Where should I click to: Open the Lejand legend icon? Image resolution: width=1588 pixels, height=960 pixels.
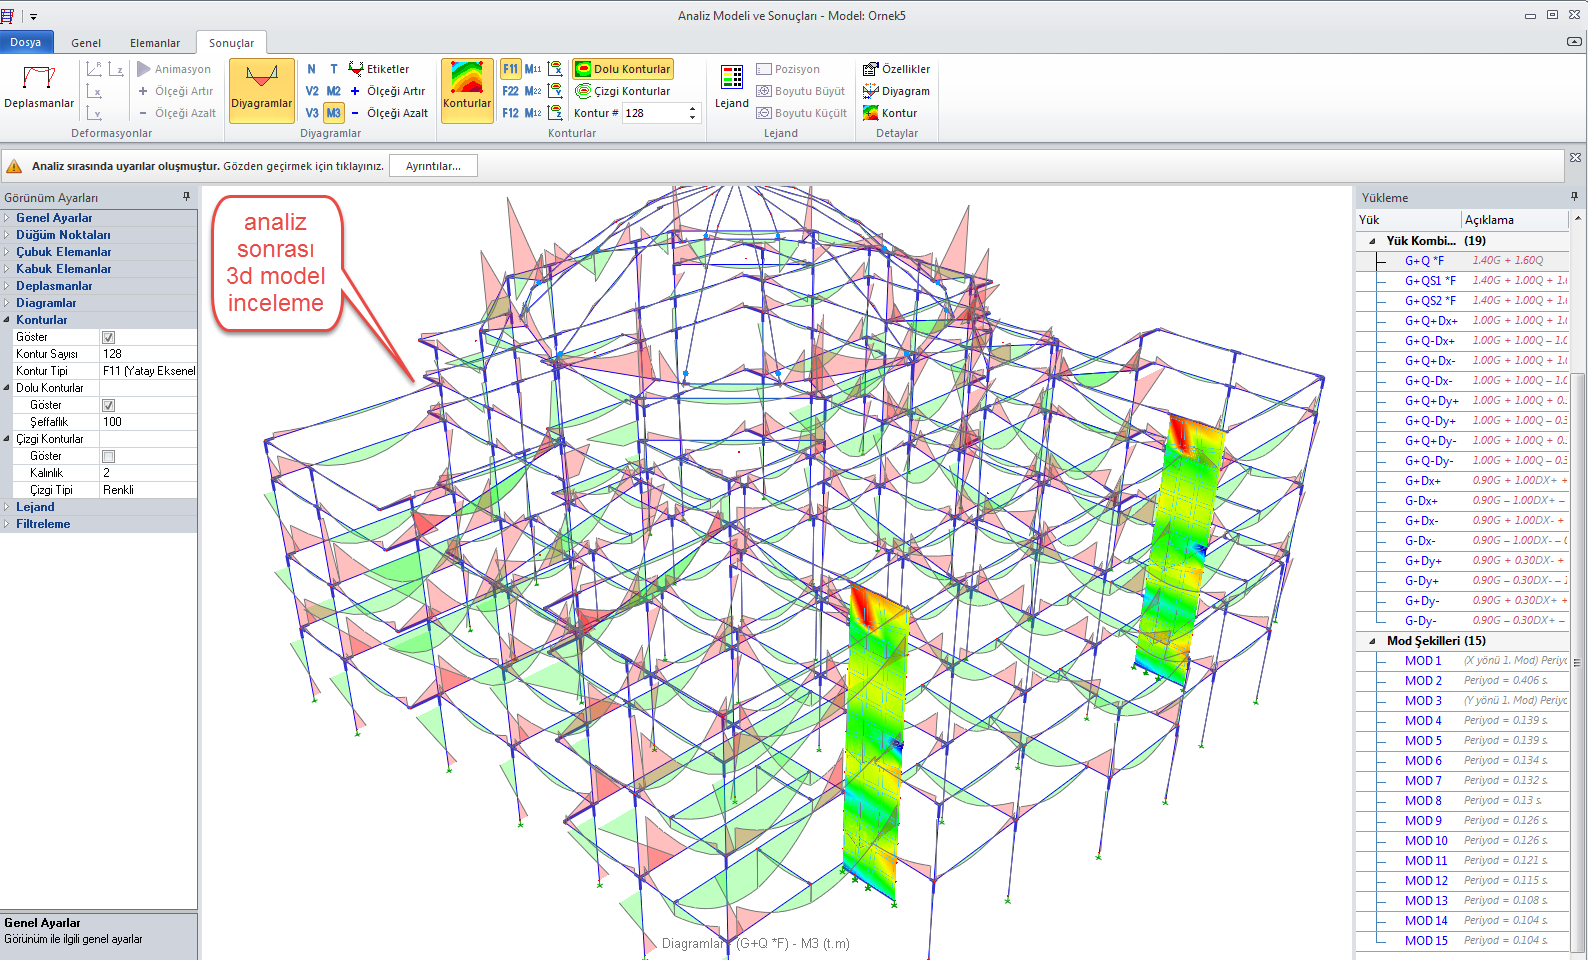point(731,88)
